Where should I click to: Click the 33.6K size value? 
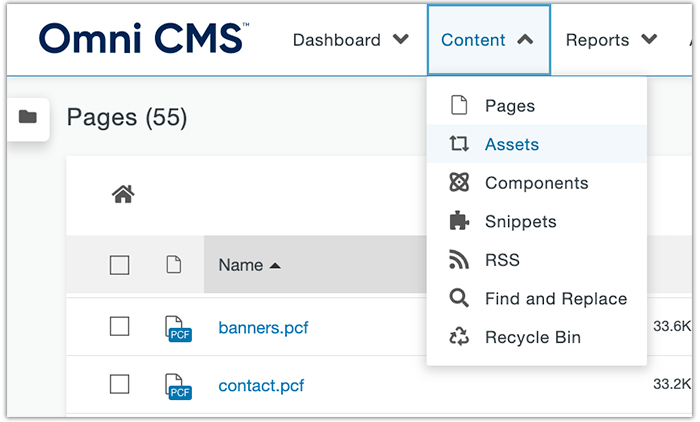[x=672, y=326]
